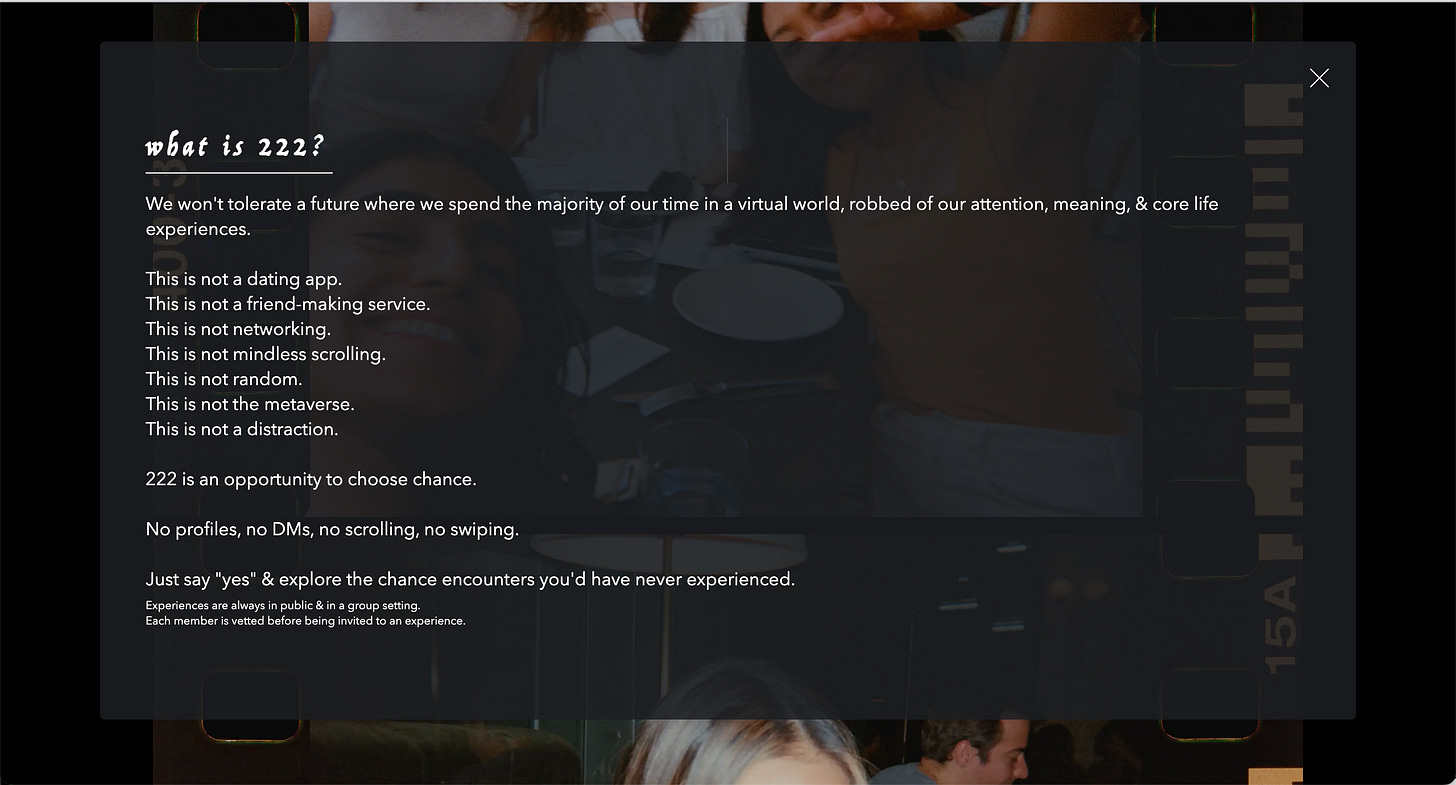Click the "We won't tolerate a future" paragraph
Screen dimensions: 1456x785
click(x=682, y=216)
